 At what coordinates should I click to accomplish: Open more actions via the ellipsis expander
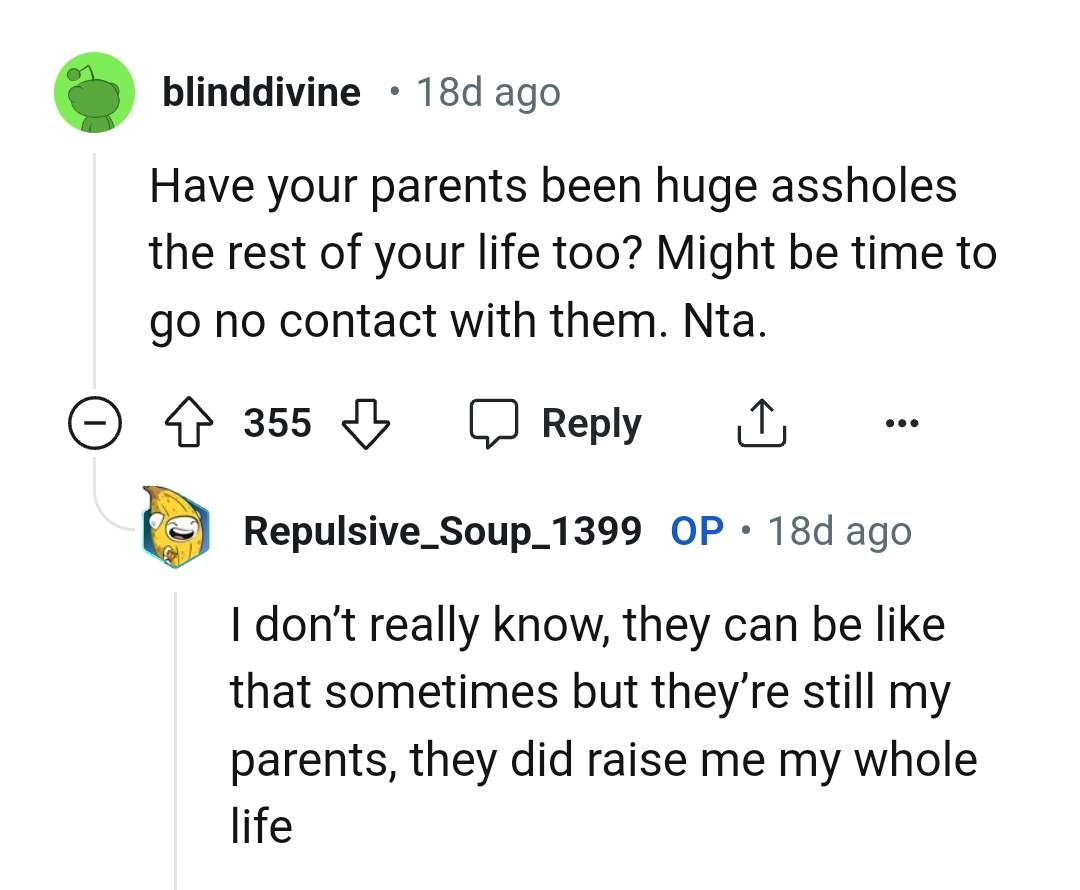901,422
